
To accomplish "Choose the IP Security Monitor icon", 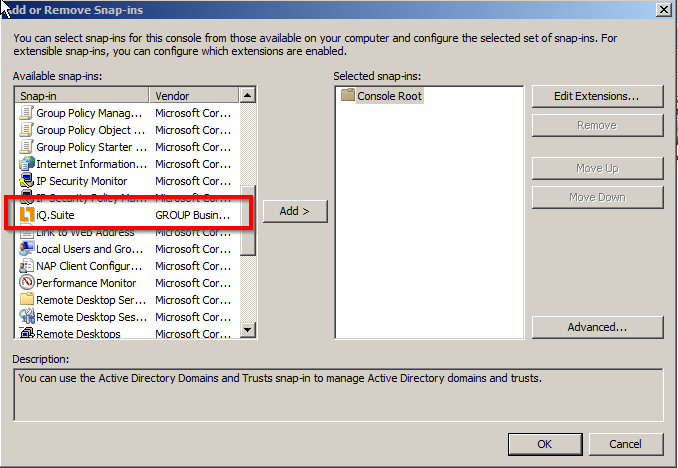I will [x=27, y=181].
